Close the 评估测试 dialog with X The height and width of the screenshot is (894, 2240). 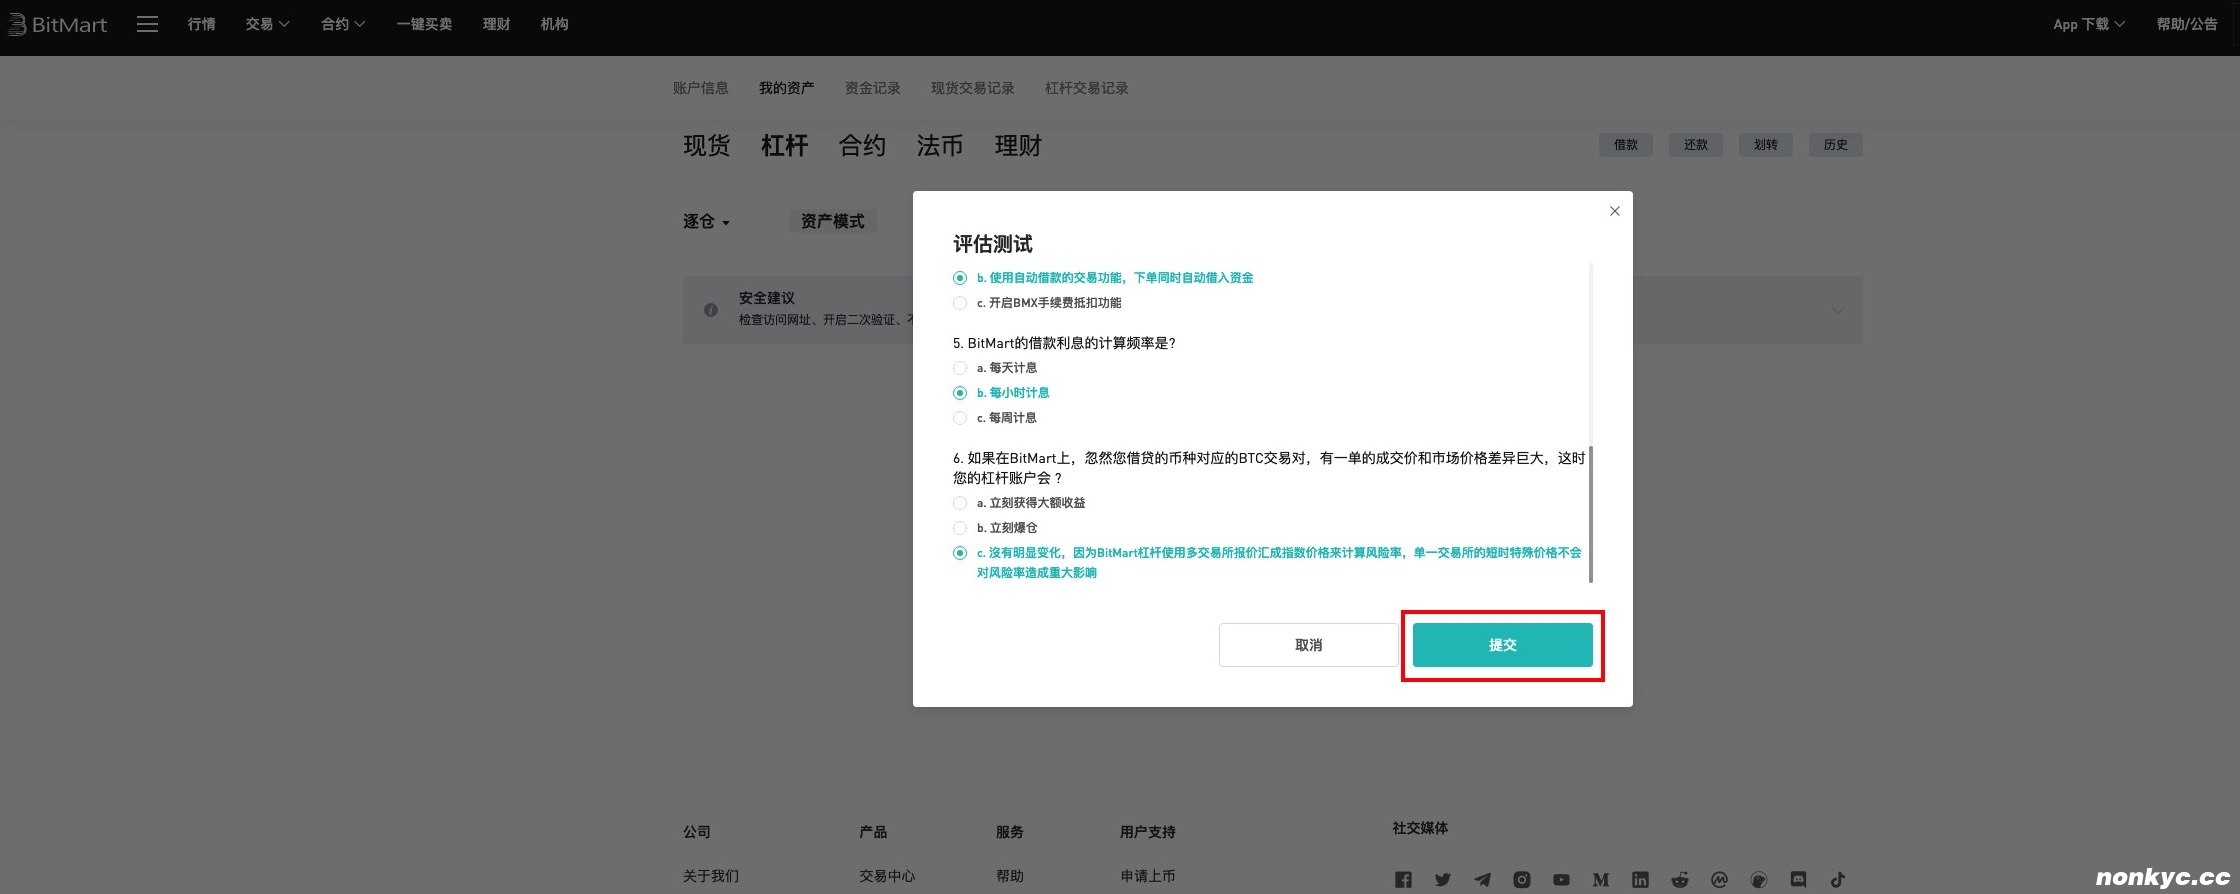[1614, 211]
